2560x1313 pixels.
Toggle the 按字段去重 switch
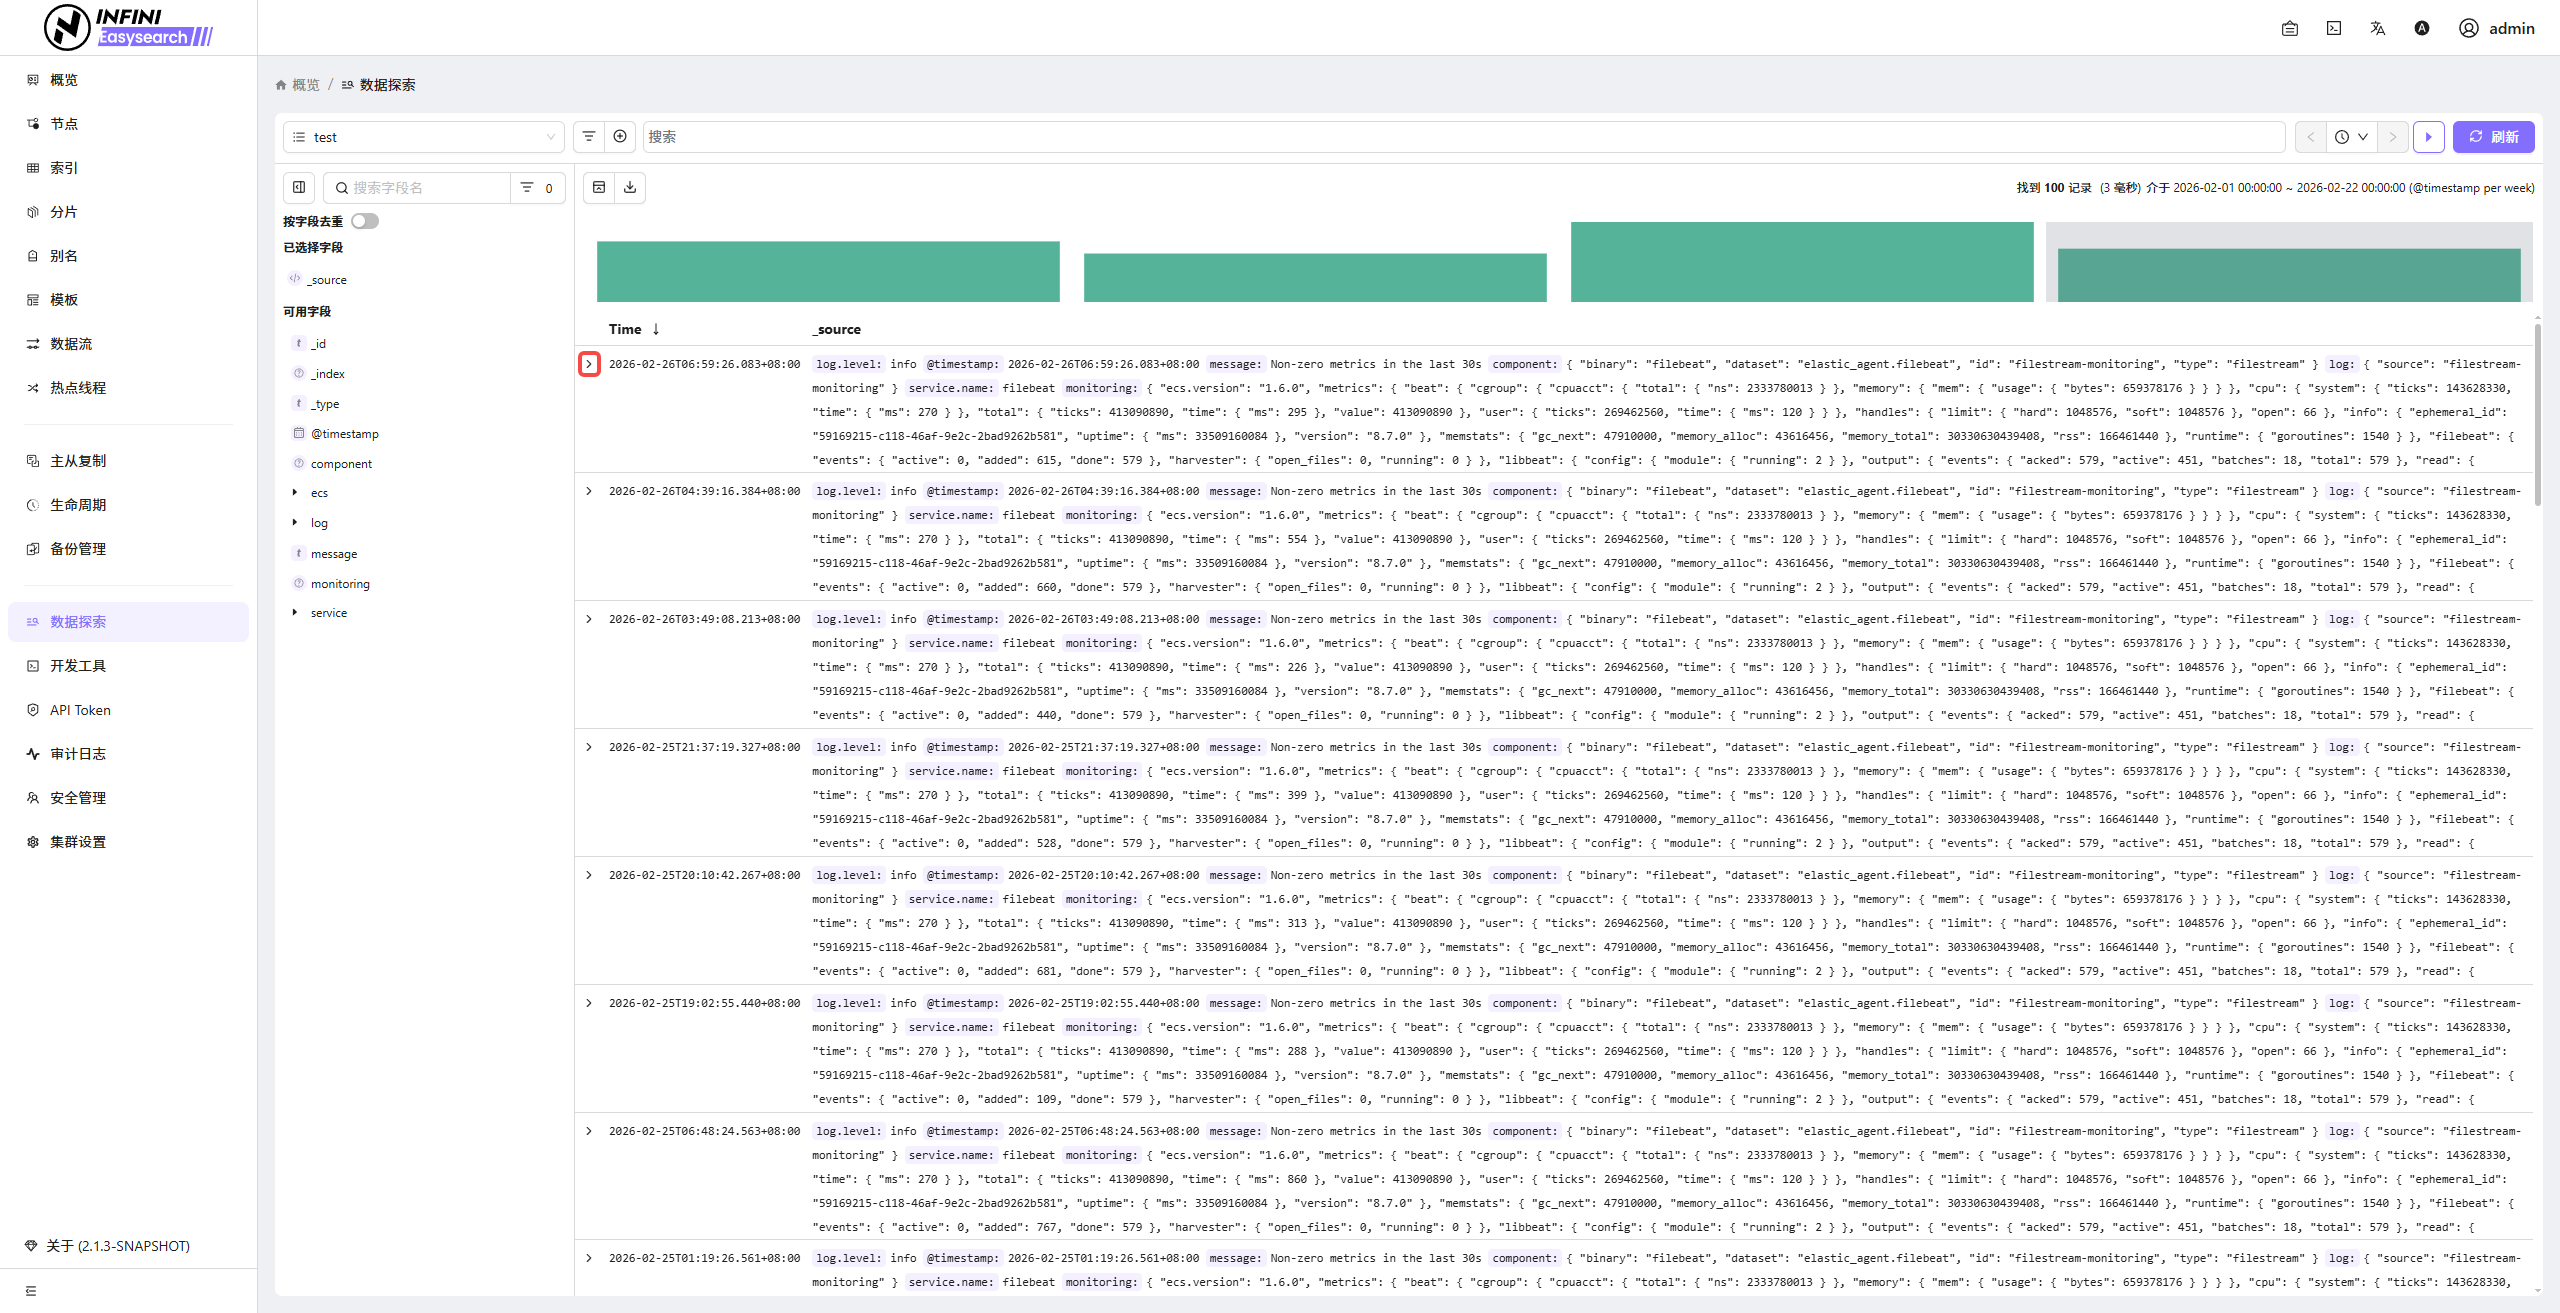pyautogui.click(x=364, y=221)
